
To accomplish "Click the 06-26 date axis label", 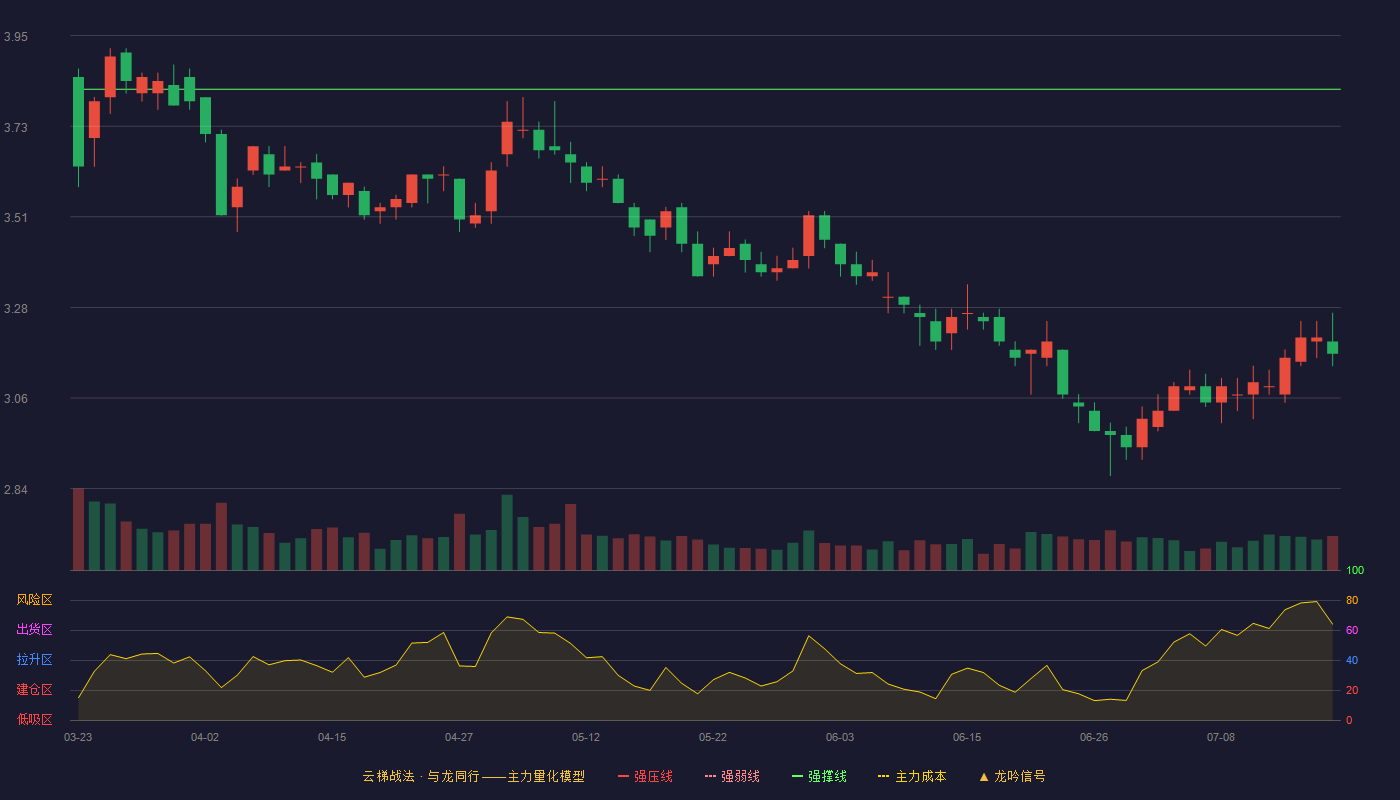I will pyautogui.click(x=1094, y=737).
